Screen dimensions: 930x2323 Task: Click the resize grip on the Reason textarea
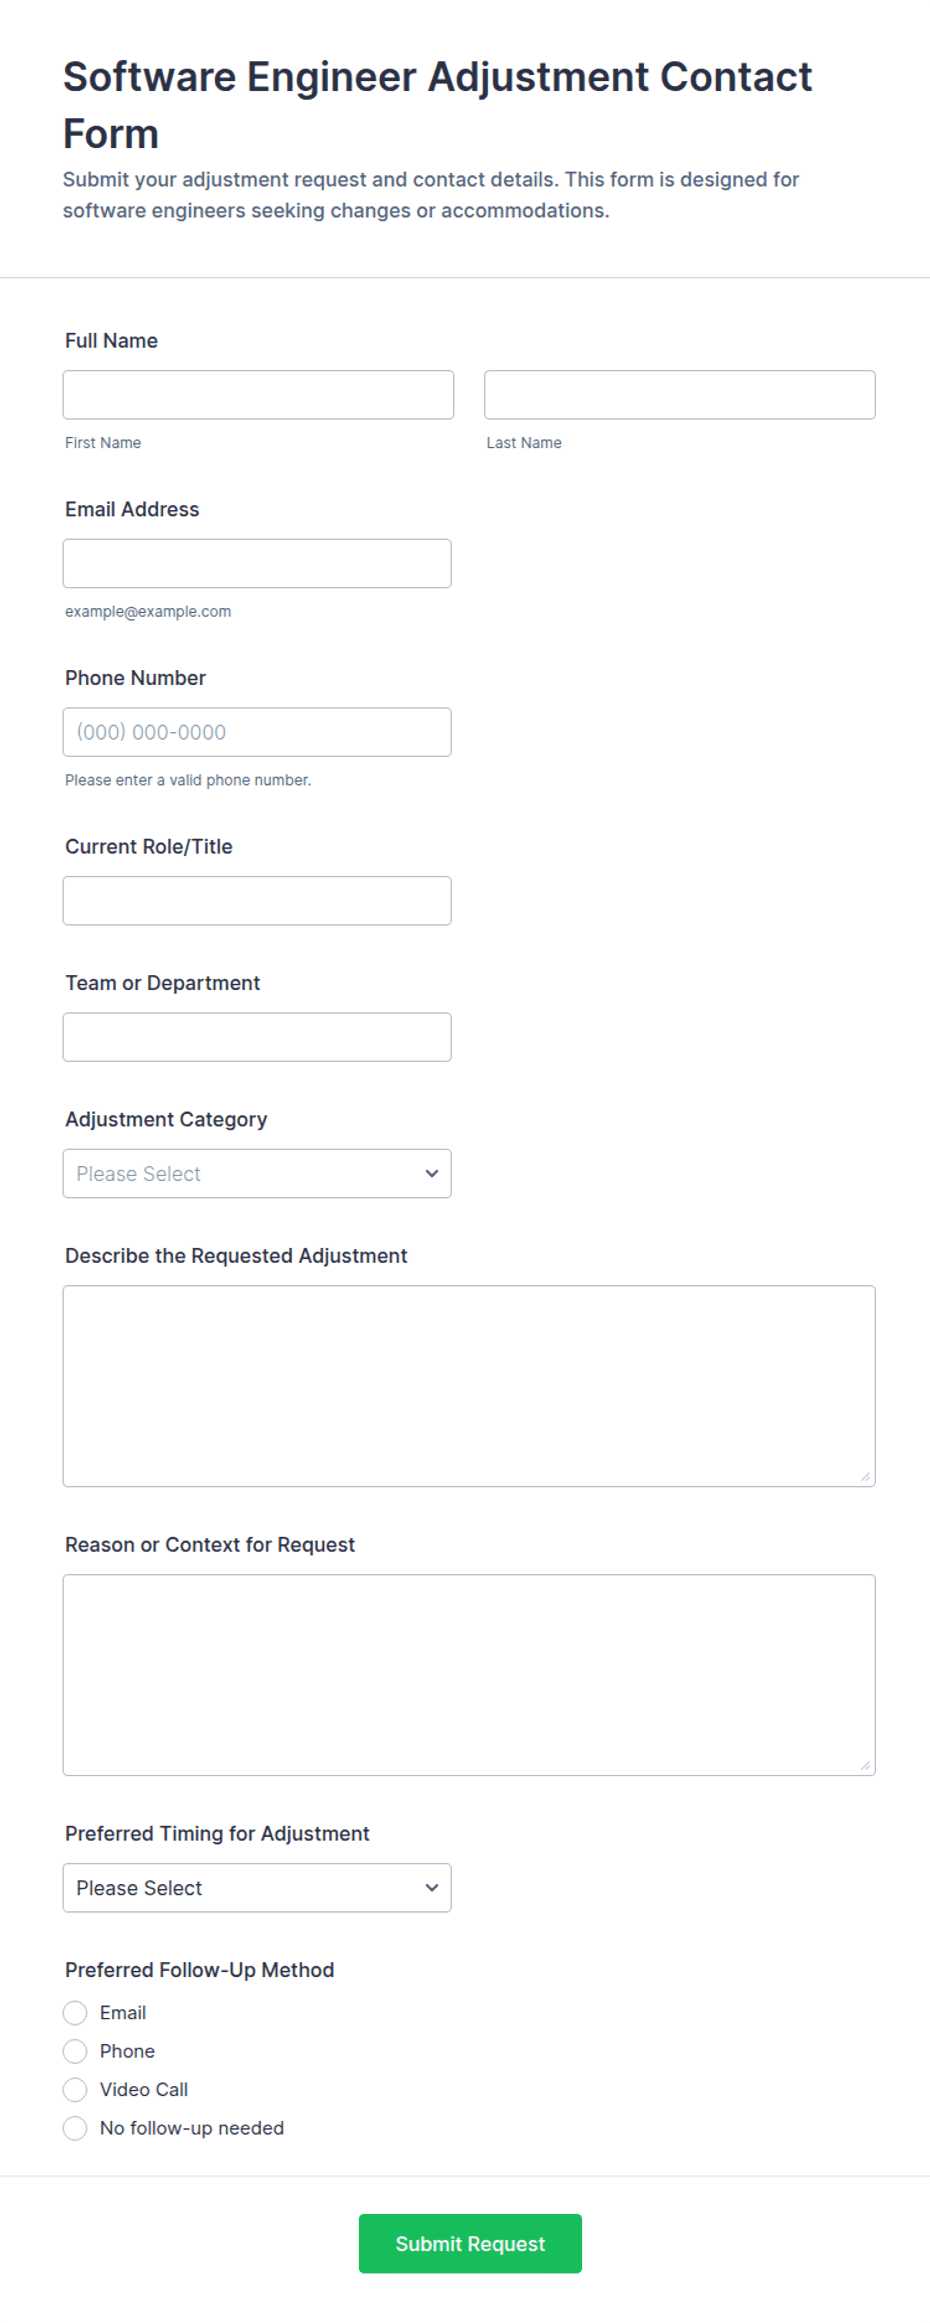pos(865,1766)
